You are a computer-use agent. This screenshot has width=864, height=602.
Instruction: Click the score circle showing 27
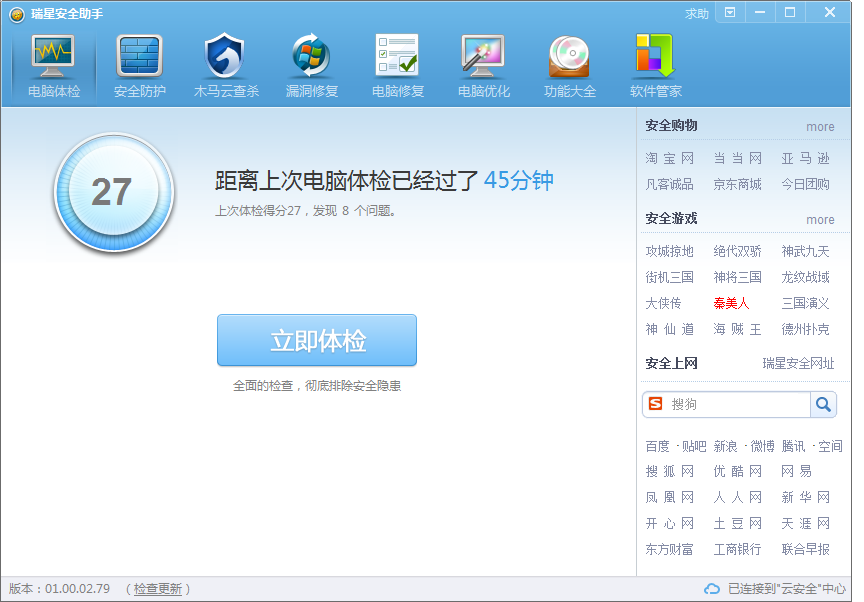114,192
